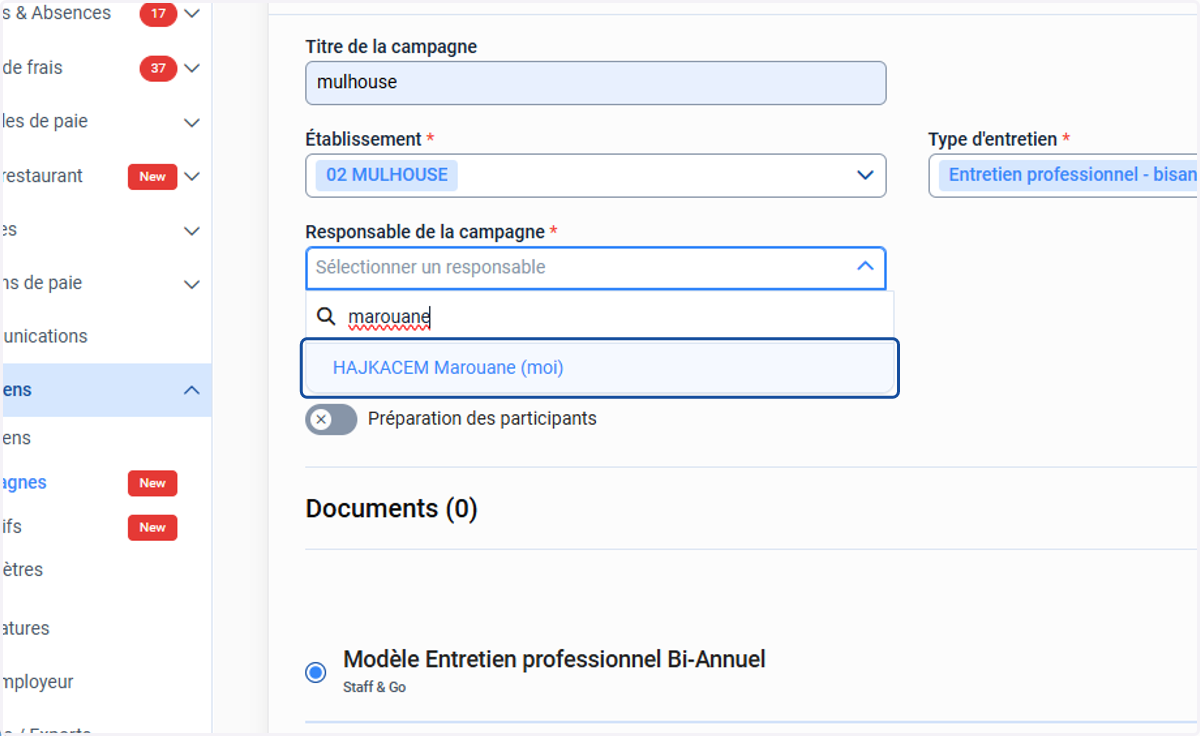Expand the ns de paie sidebar chevron

tap(192, 284)
